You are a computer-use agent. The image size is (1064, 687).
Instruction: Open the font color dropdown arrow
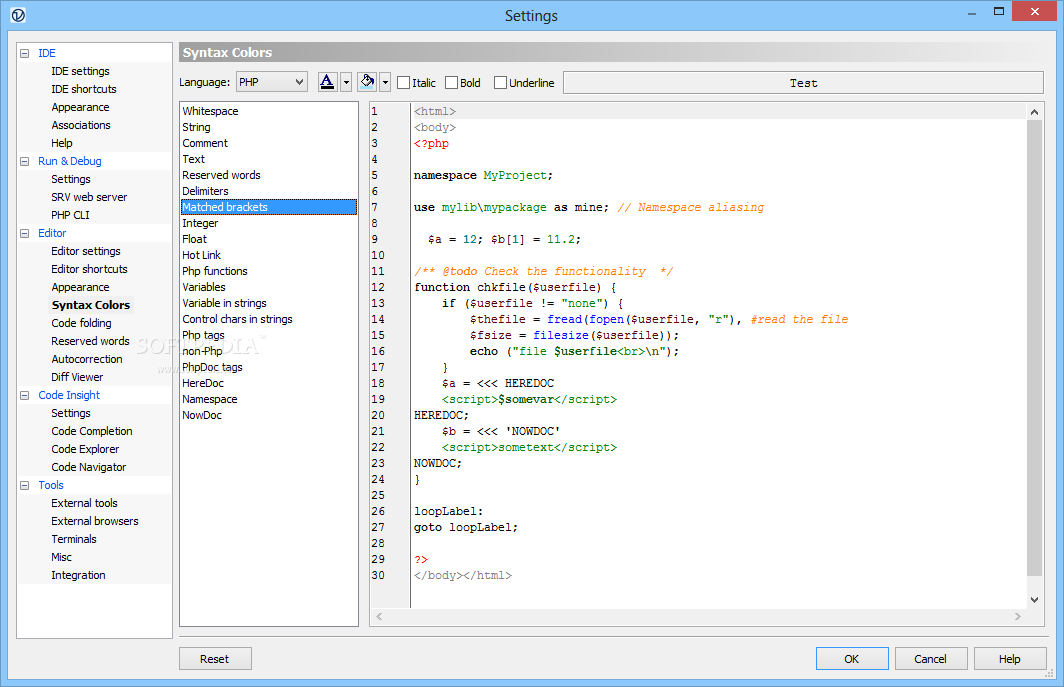[x=346, y=83]
